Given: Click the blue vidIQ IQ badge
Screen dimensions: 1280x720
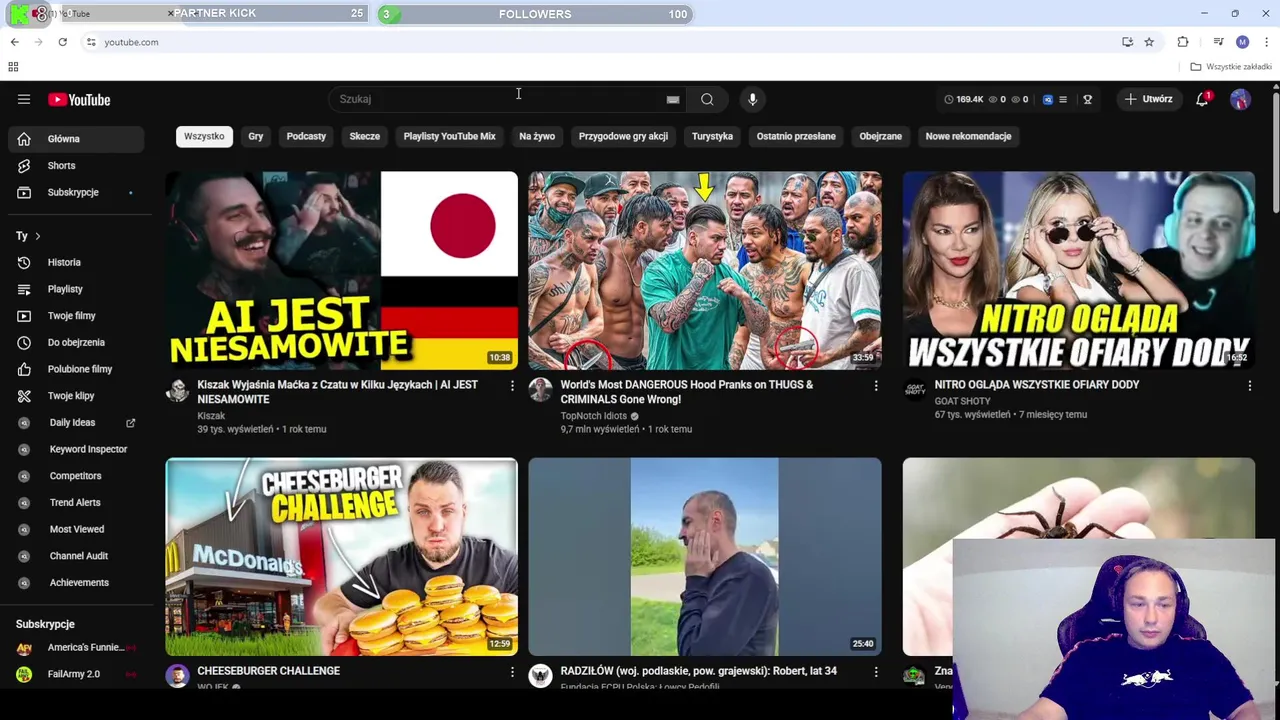Looking at the screenshot, I should point(1048,99).
